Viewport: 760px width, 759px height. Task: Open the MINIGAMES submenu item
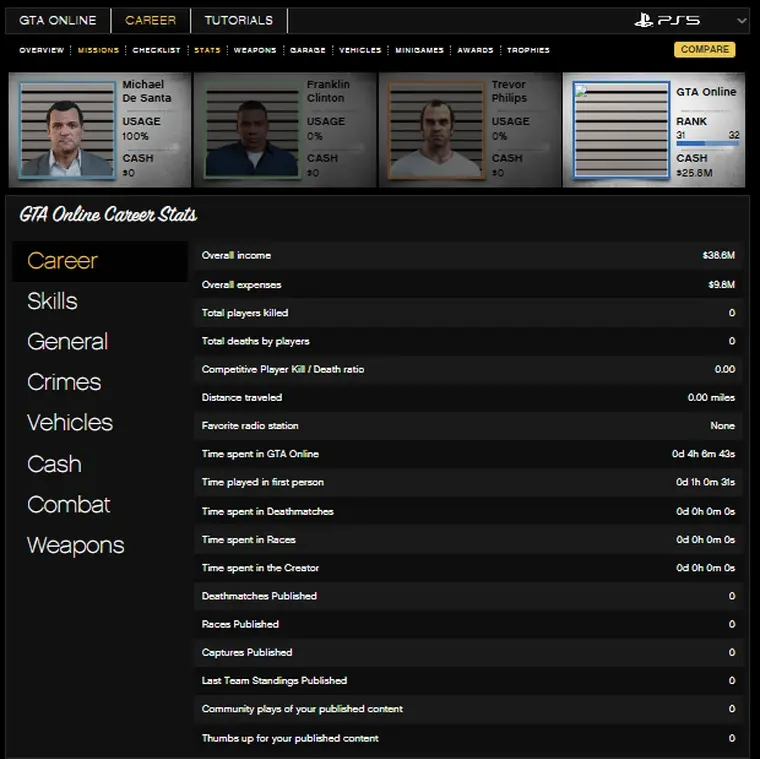[x=419, y=50]
